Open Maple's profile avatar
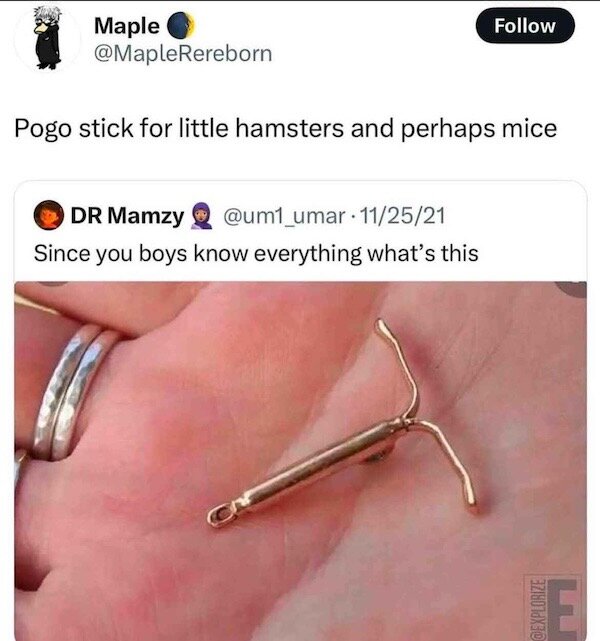The image size is (600, 641). pyautogui.click(x=47, y=38)
